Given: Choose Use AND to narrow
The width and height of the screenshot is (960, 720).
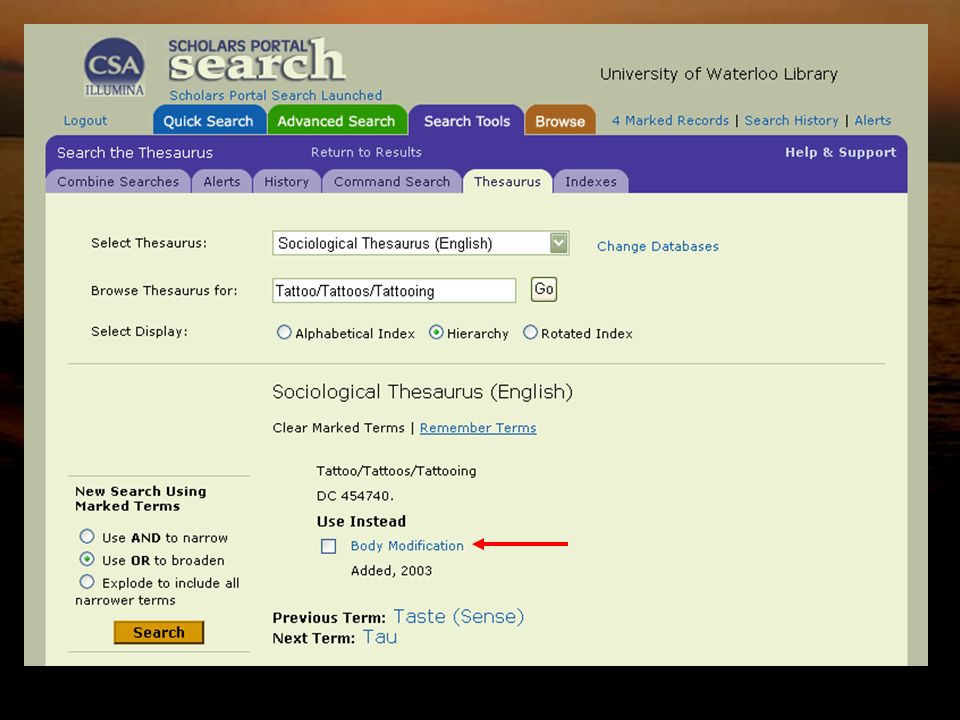Looking at the screenshot, I should click(87, 537).
